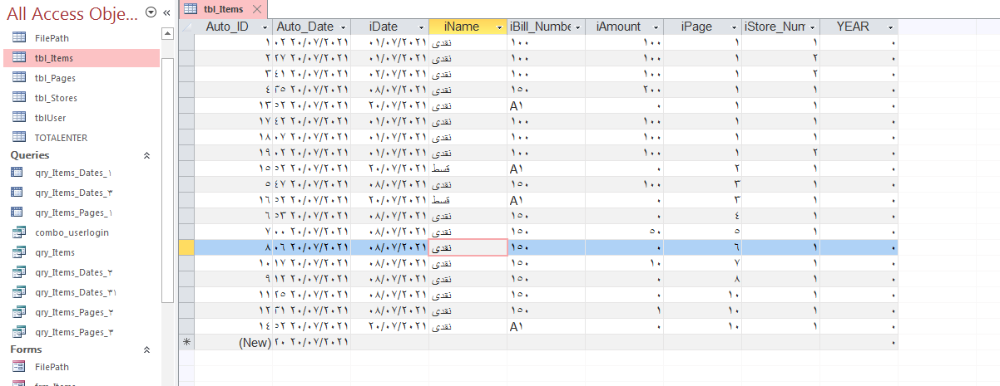The height and width of the screenshot is (386, 1000).
Task: Close the tbl_Items tab
Action: click(x=256, y=9)
